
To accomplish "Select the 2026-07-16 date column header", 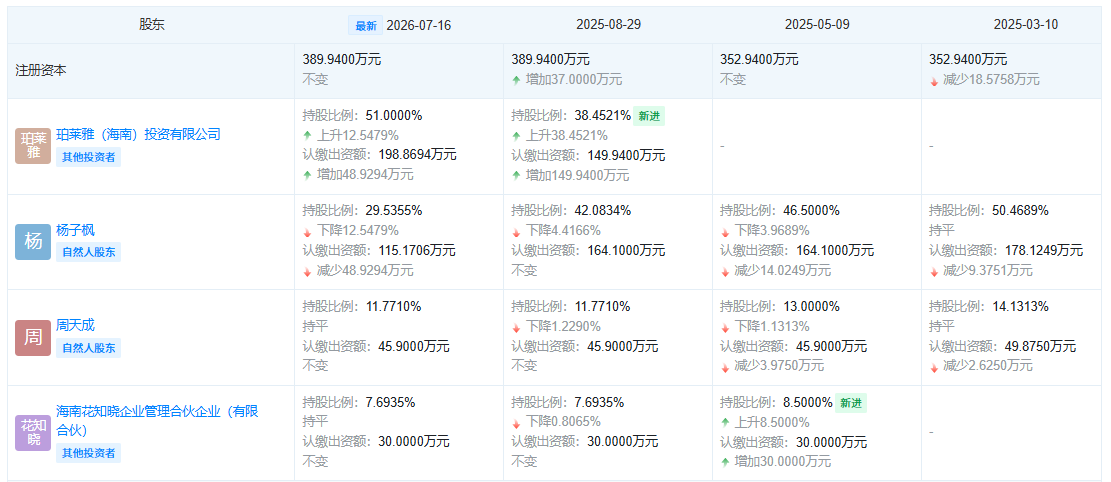I will point(418,26).
